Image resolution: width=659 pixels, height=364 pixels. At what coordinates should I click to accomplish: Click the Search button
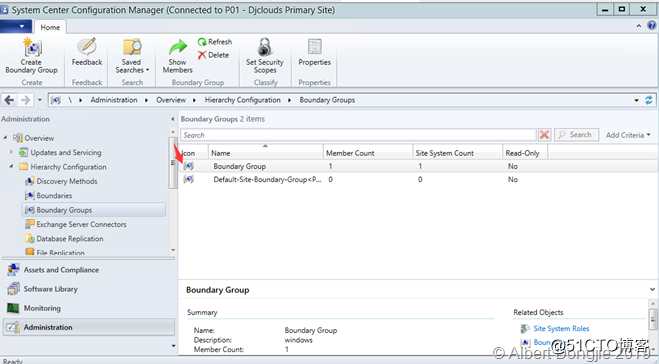576,135
